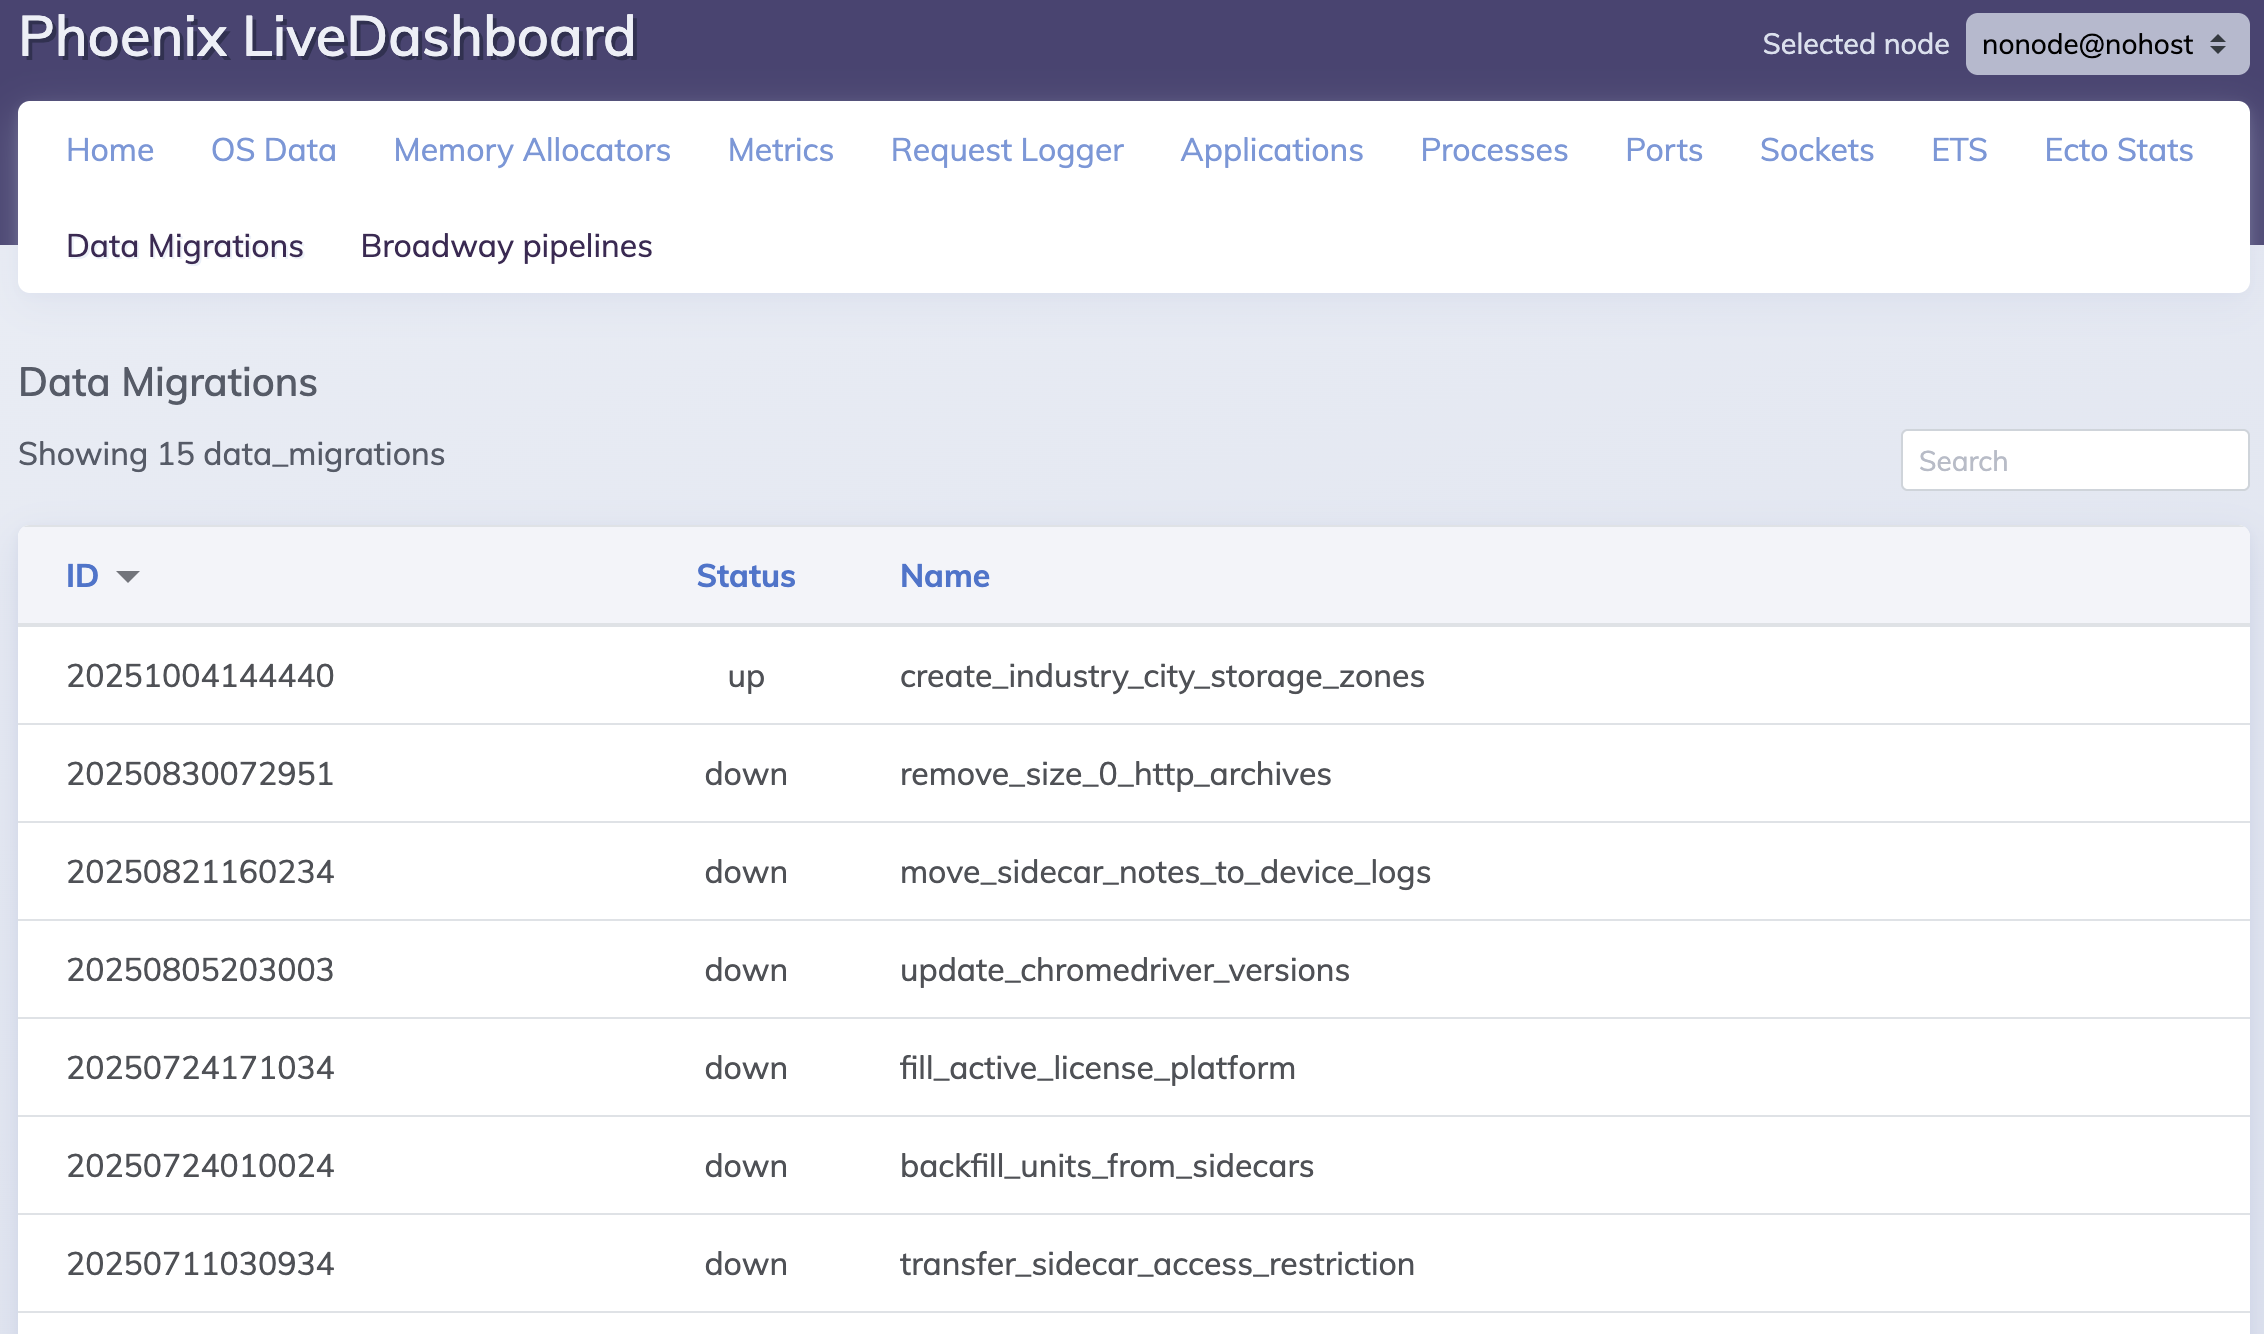The width and height of the screenshot is (2264, 1334).
Task: Click the ID sort arrow indicator
Action: click(128, 578)
